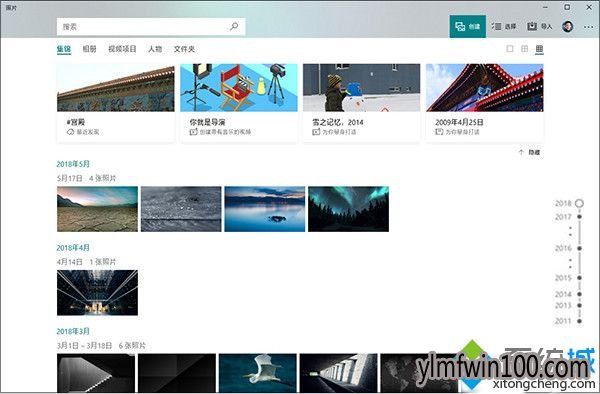Viewport: 600px width, 394px height.
Task: Close the Photos window
Action: [589, 7]
